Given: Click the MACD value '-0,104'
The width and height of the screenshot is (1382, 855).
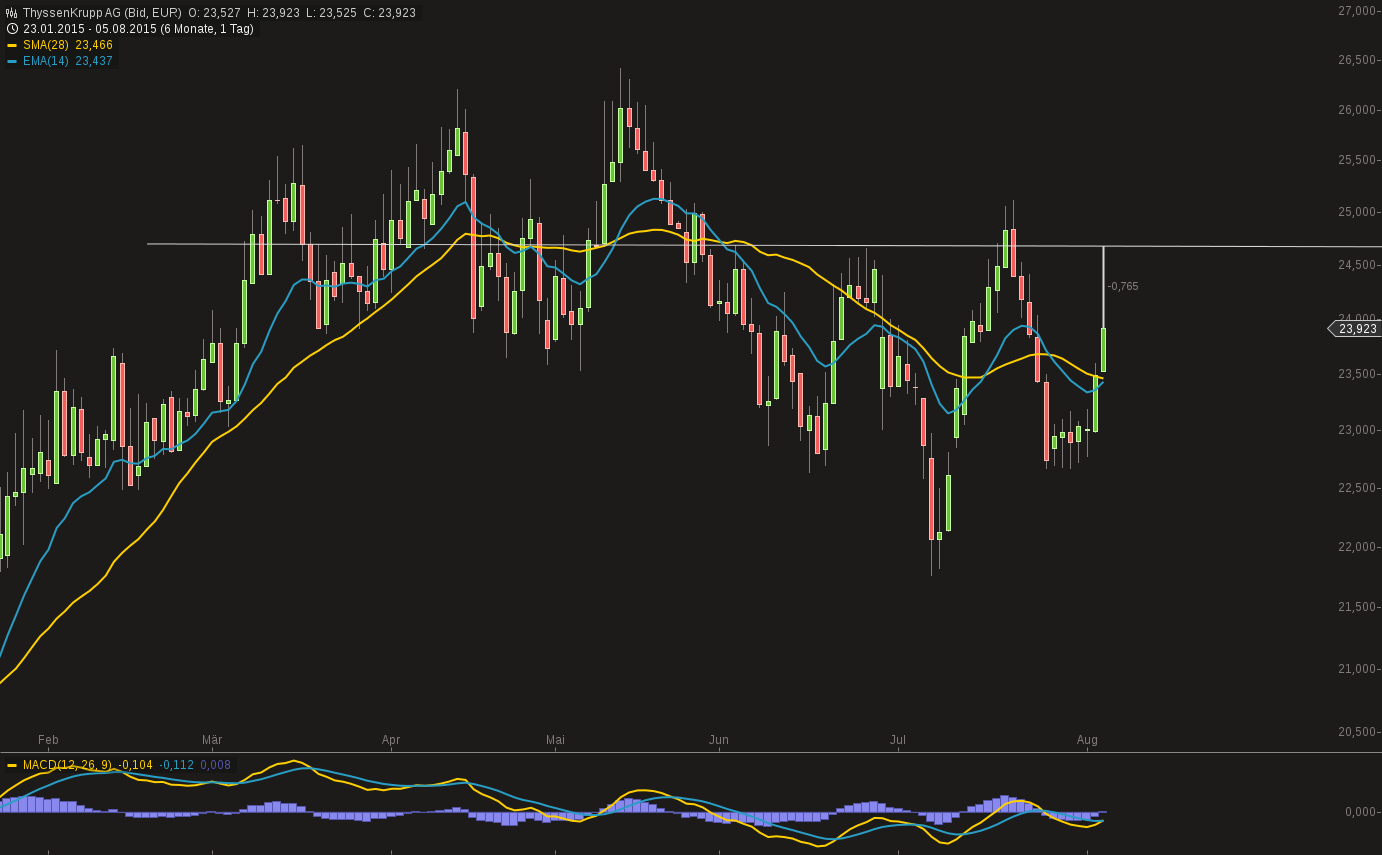Looking at the screenshot, I should tap(135, 765).
